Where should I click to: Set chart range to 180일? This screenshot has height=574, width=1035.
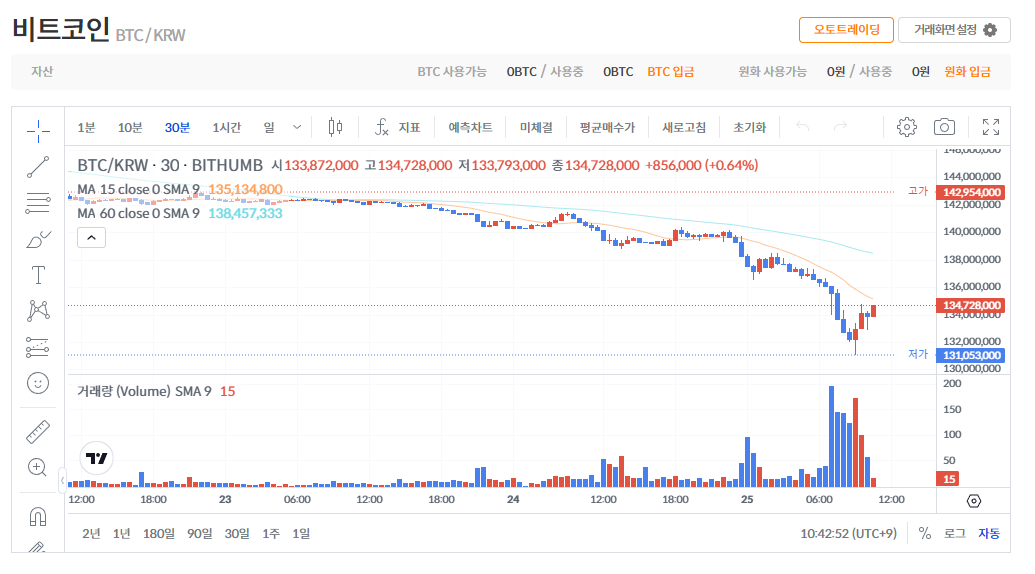coord(158,533)
